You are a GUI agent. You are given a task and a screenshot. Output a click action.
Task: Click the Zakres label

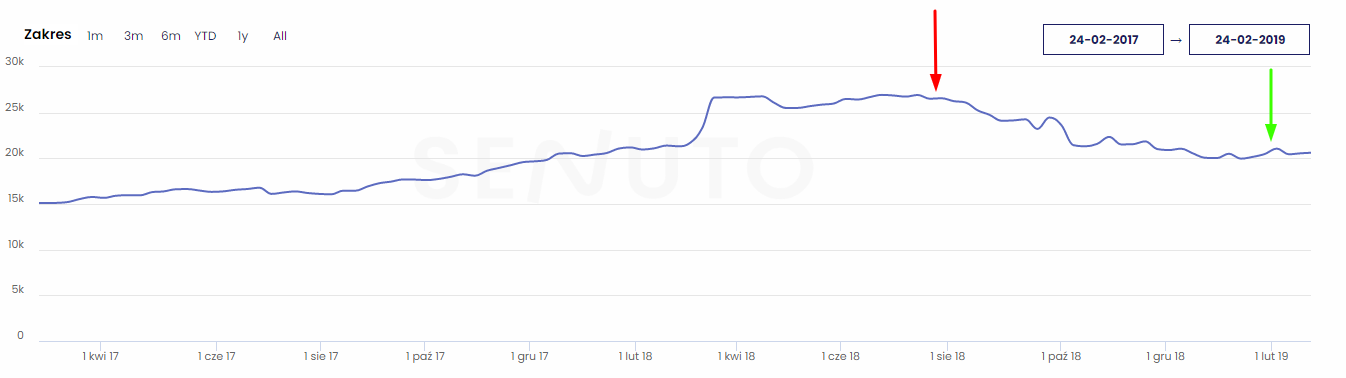48,34
